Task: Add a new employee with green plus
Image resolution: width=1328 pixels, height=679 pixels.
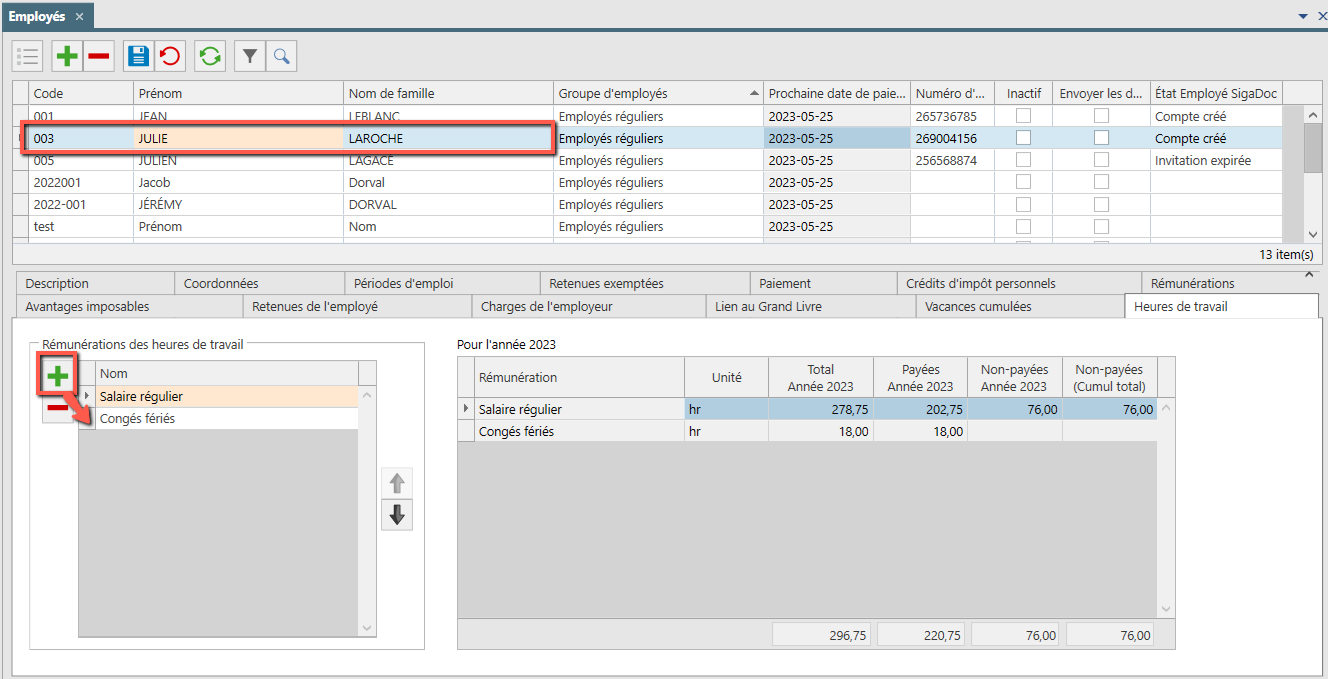Action: 68,56
